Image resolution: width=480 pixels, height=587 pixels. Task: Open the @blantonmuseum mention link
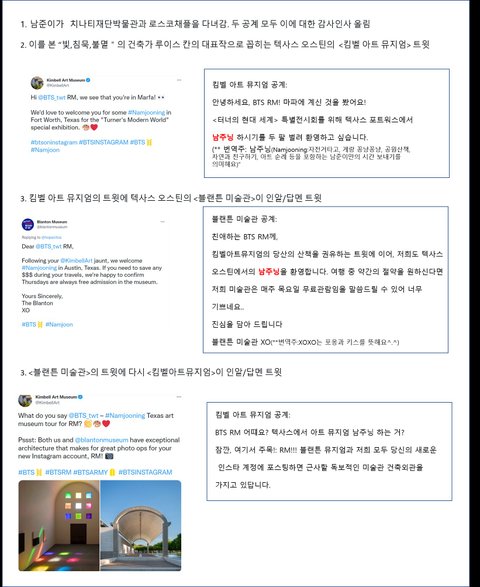coord(101,440)
